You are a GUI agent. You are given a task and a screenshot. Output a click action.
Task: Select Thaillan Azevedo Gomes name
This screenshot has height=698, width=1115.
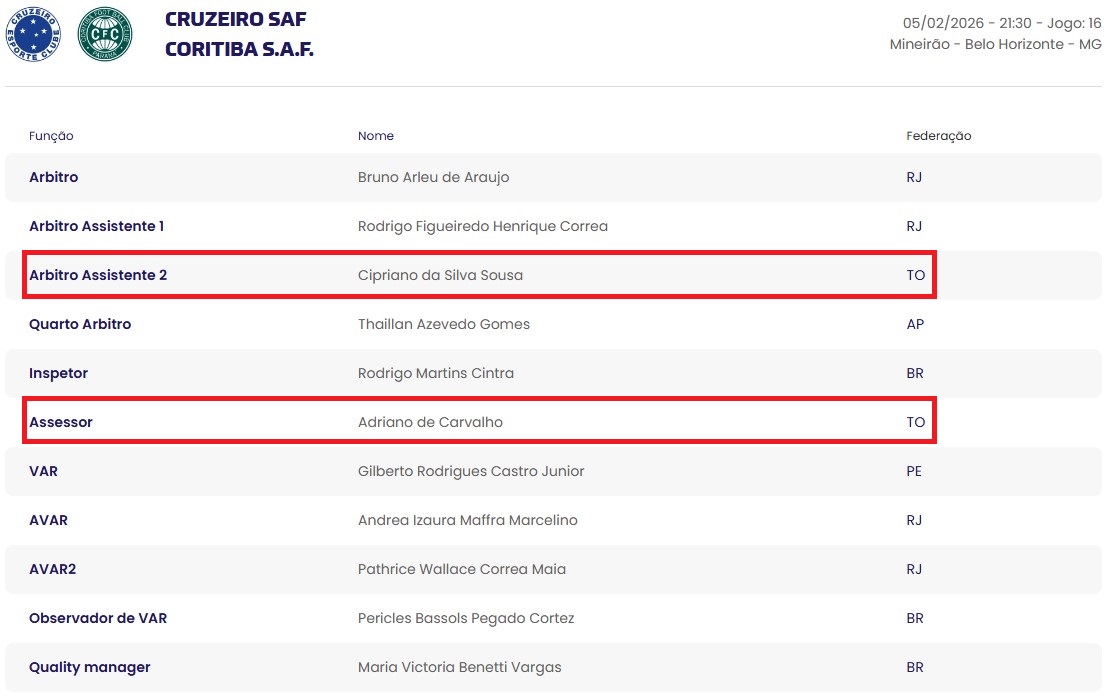coord(444,324)
